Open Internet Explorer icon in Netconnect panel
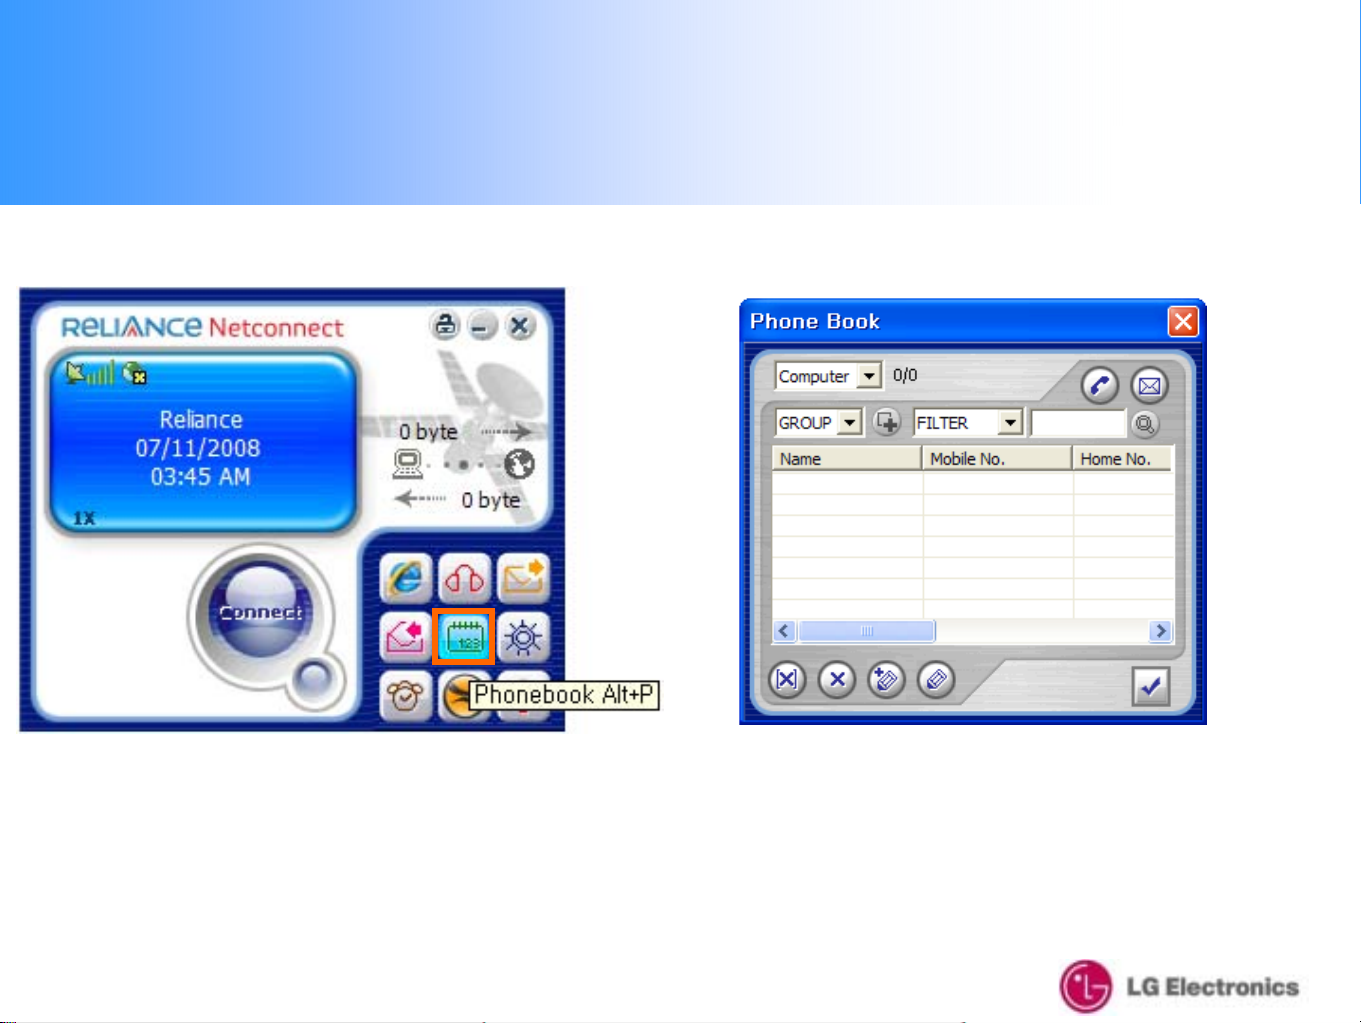 coord(406,578)
